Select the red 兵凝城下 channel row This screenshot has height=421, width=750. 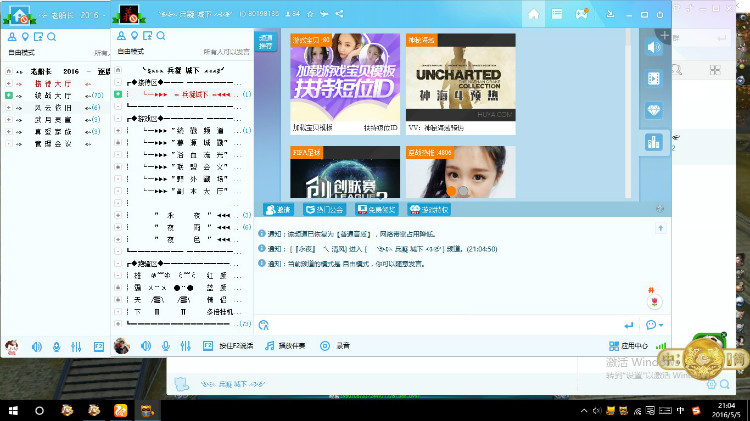pos(182,95)
